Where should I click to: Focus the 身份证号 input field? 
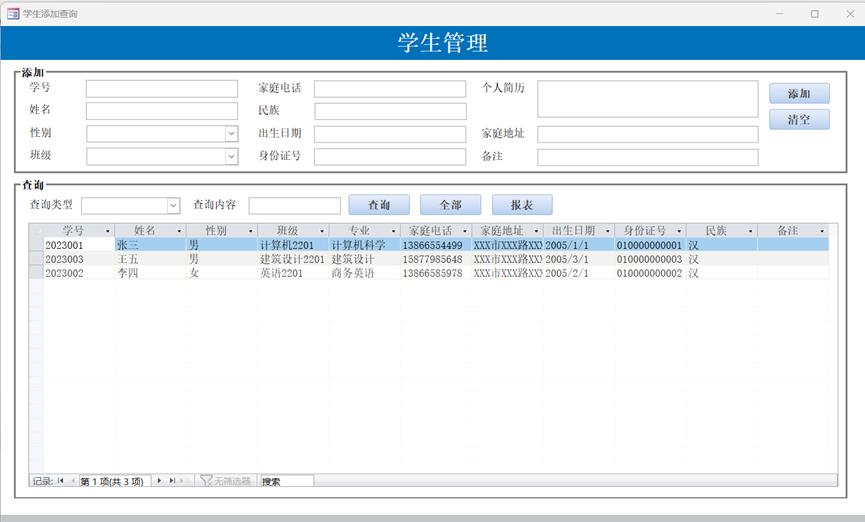(x=390, y=157)
